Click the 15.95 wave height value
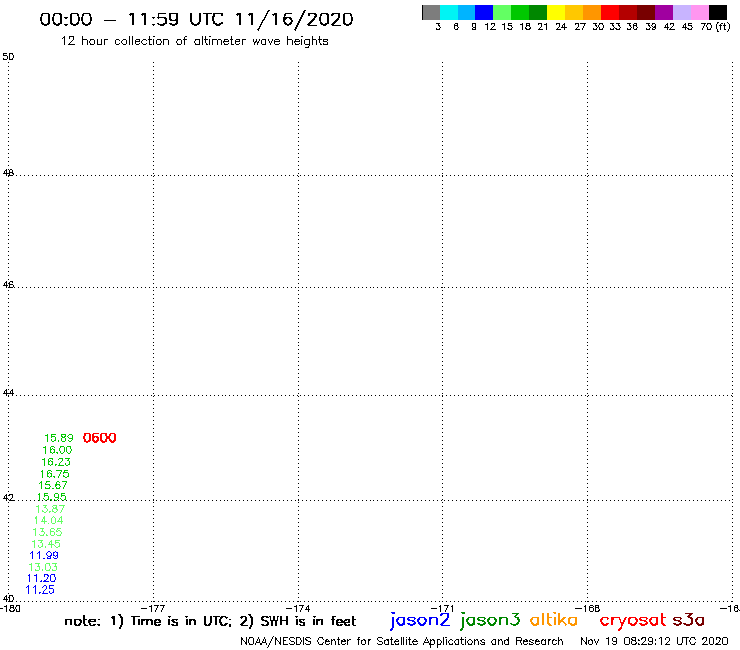This screenshot has height=650, width=740. click(51, 497)
